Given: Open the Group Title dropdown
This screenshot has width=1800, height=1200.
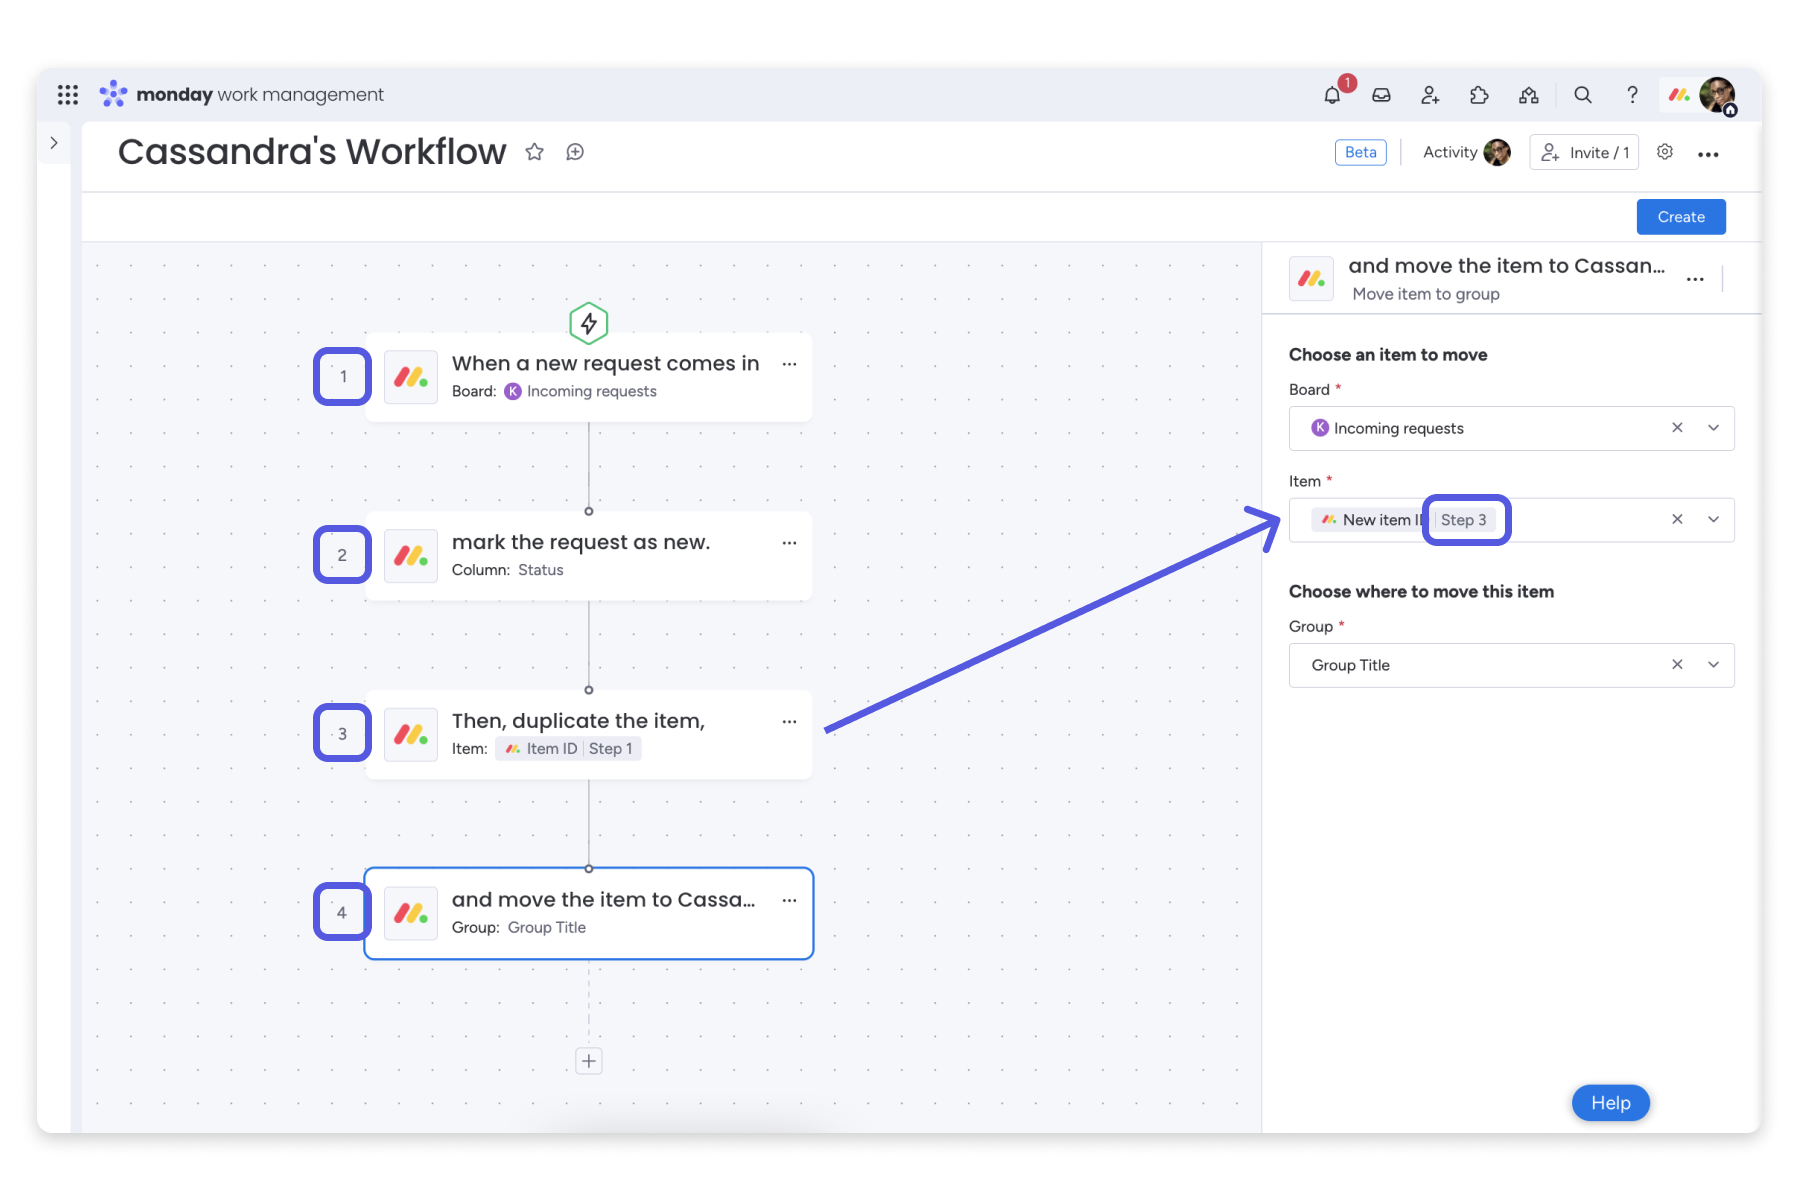Looking at the screenshot, I should (x=1714, y=665).
